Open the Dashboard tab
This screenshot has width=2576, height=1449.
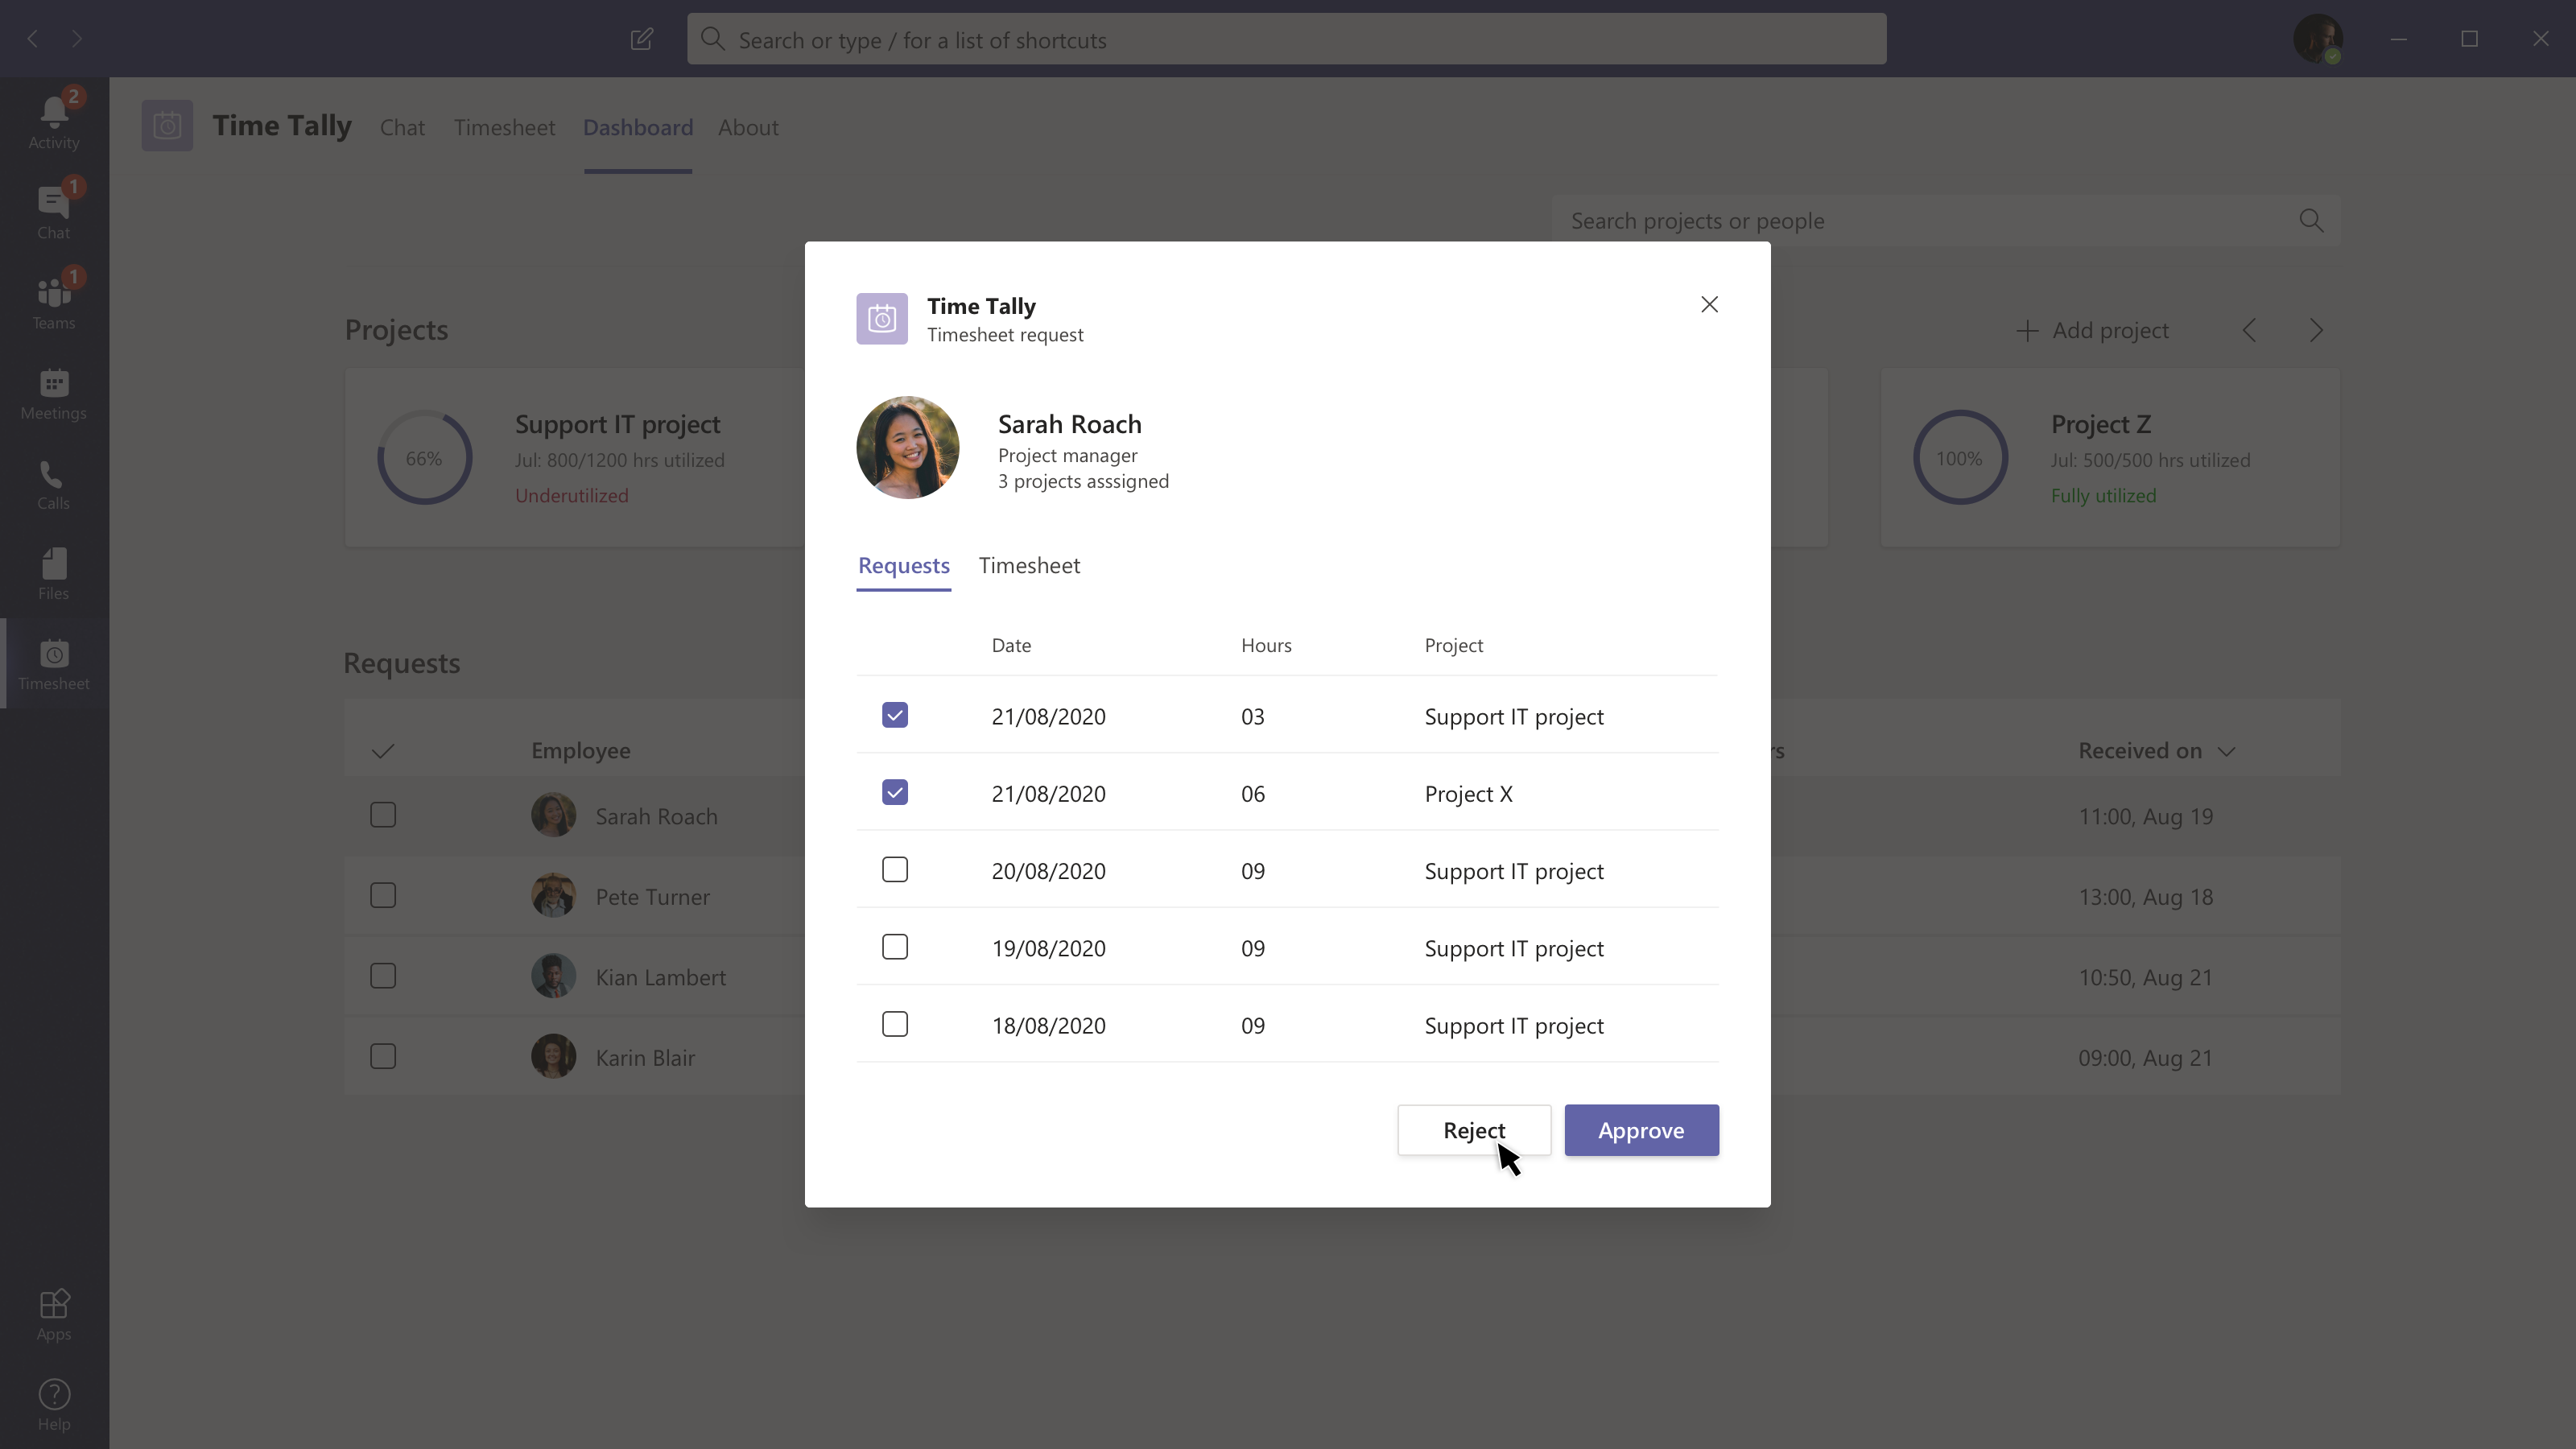tap(638, 128)
